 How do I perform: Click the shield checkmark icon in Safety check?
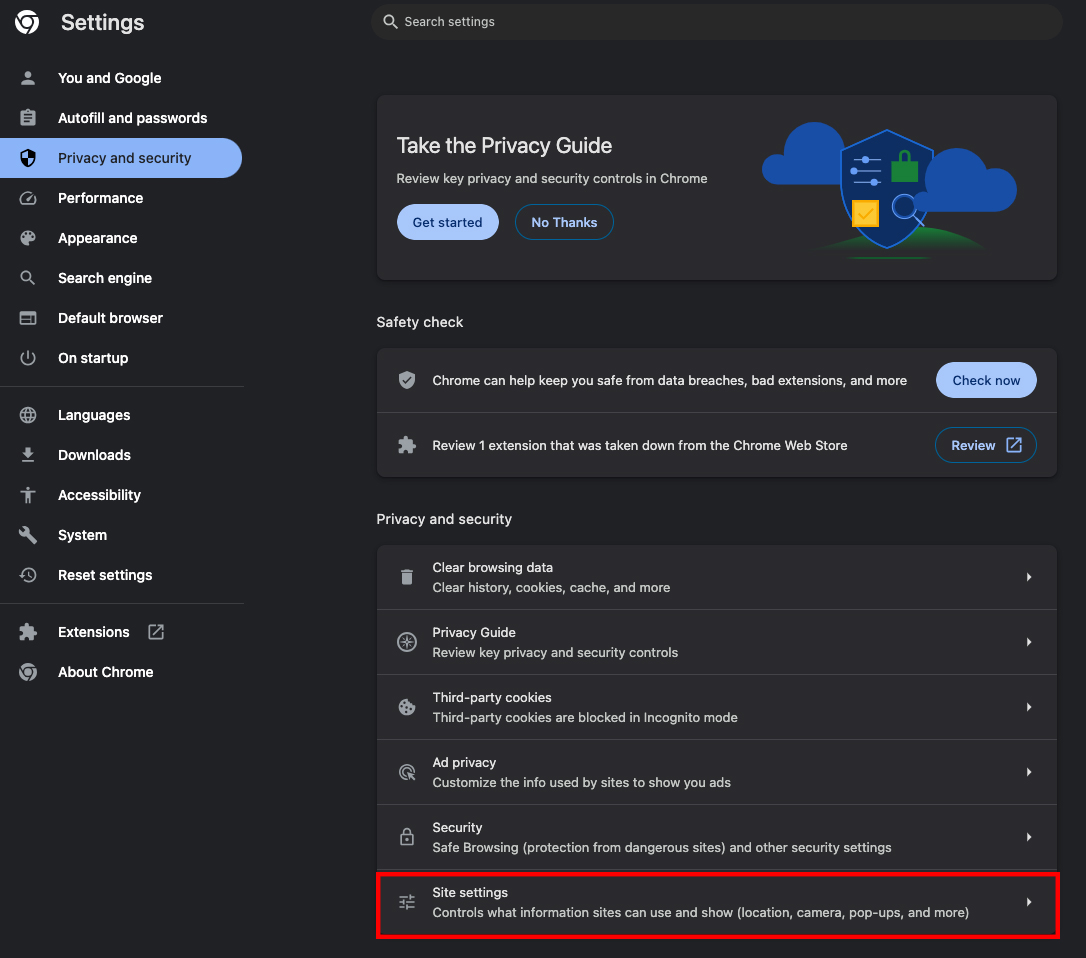pyautogui.click(x=407, y=380)
